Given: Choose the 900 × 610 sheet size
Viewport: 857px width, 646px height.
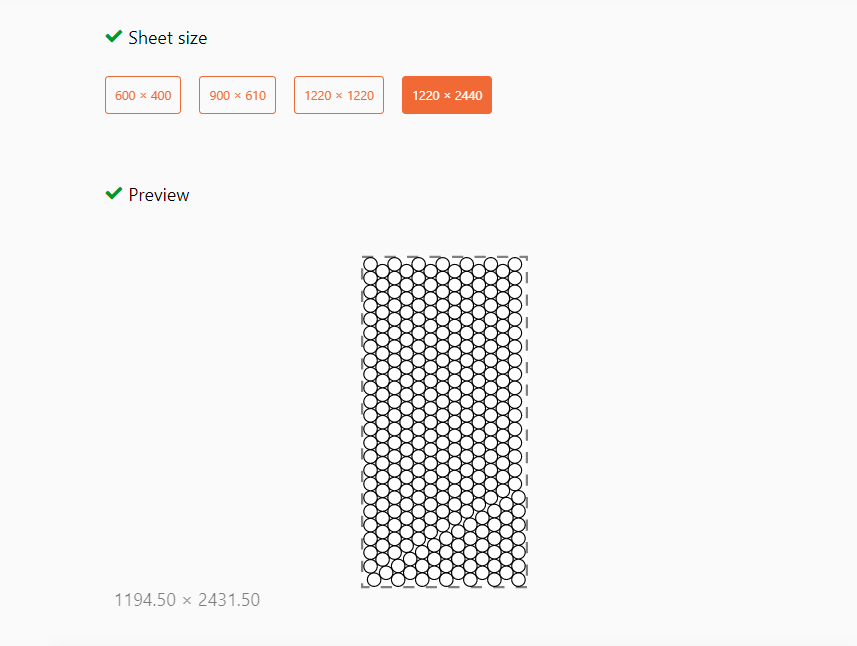Looking at the screenshot, I should tap(237, 95).
